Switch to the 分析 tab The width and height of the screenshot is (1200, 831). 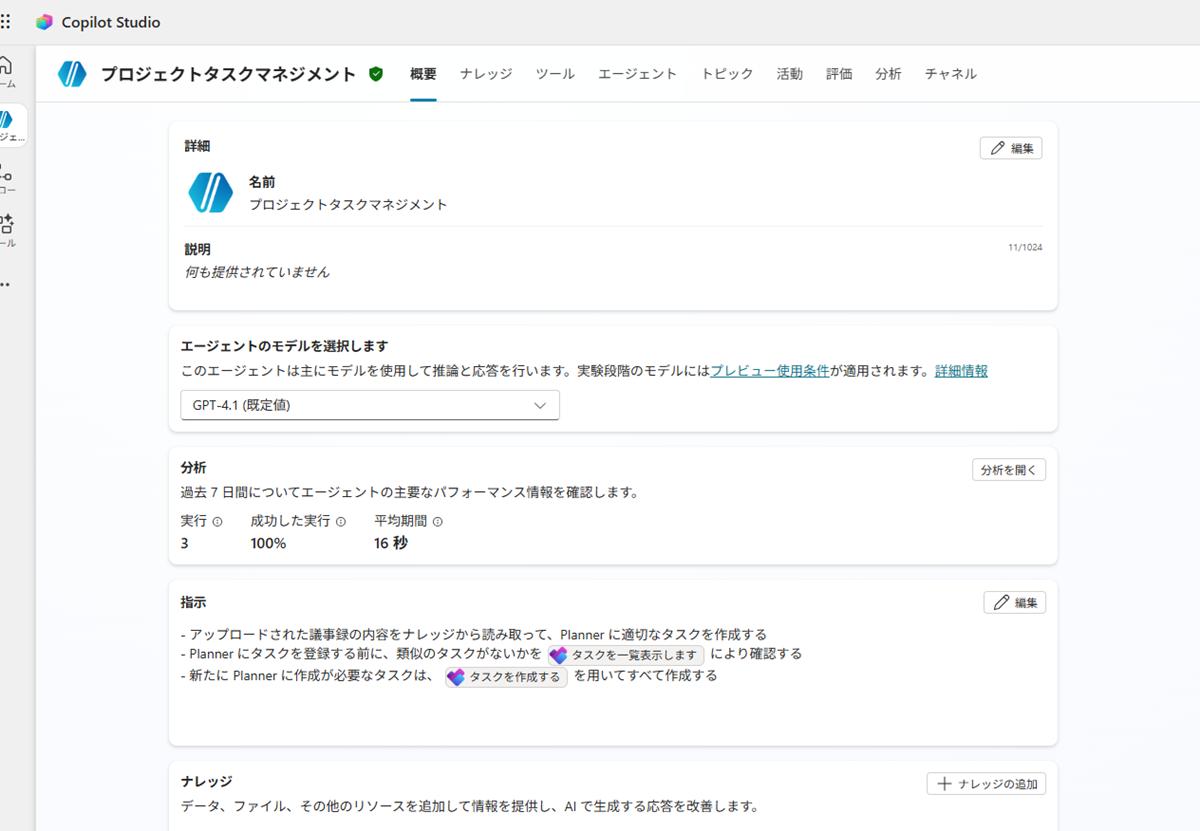click(x=888, y=73)
